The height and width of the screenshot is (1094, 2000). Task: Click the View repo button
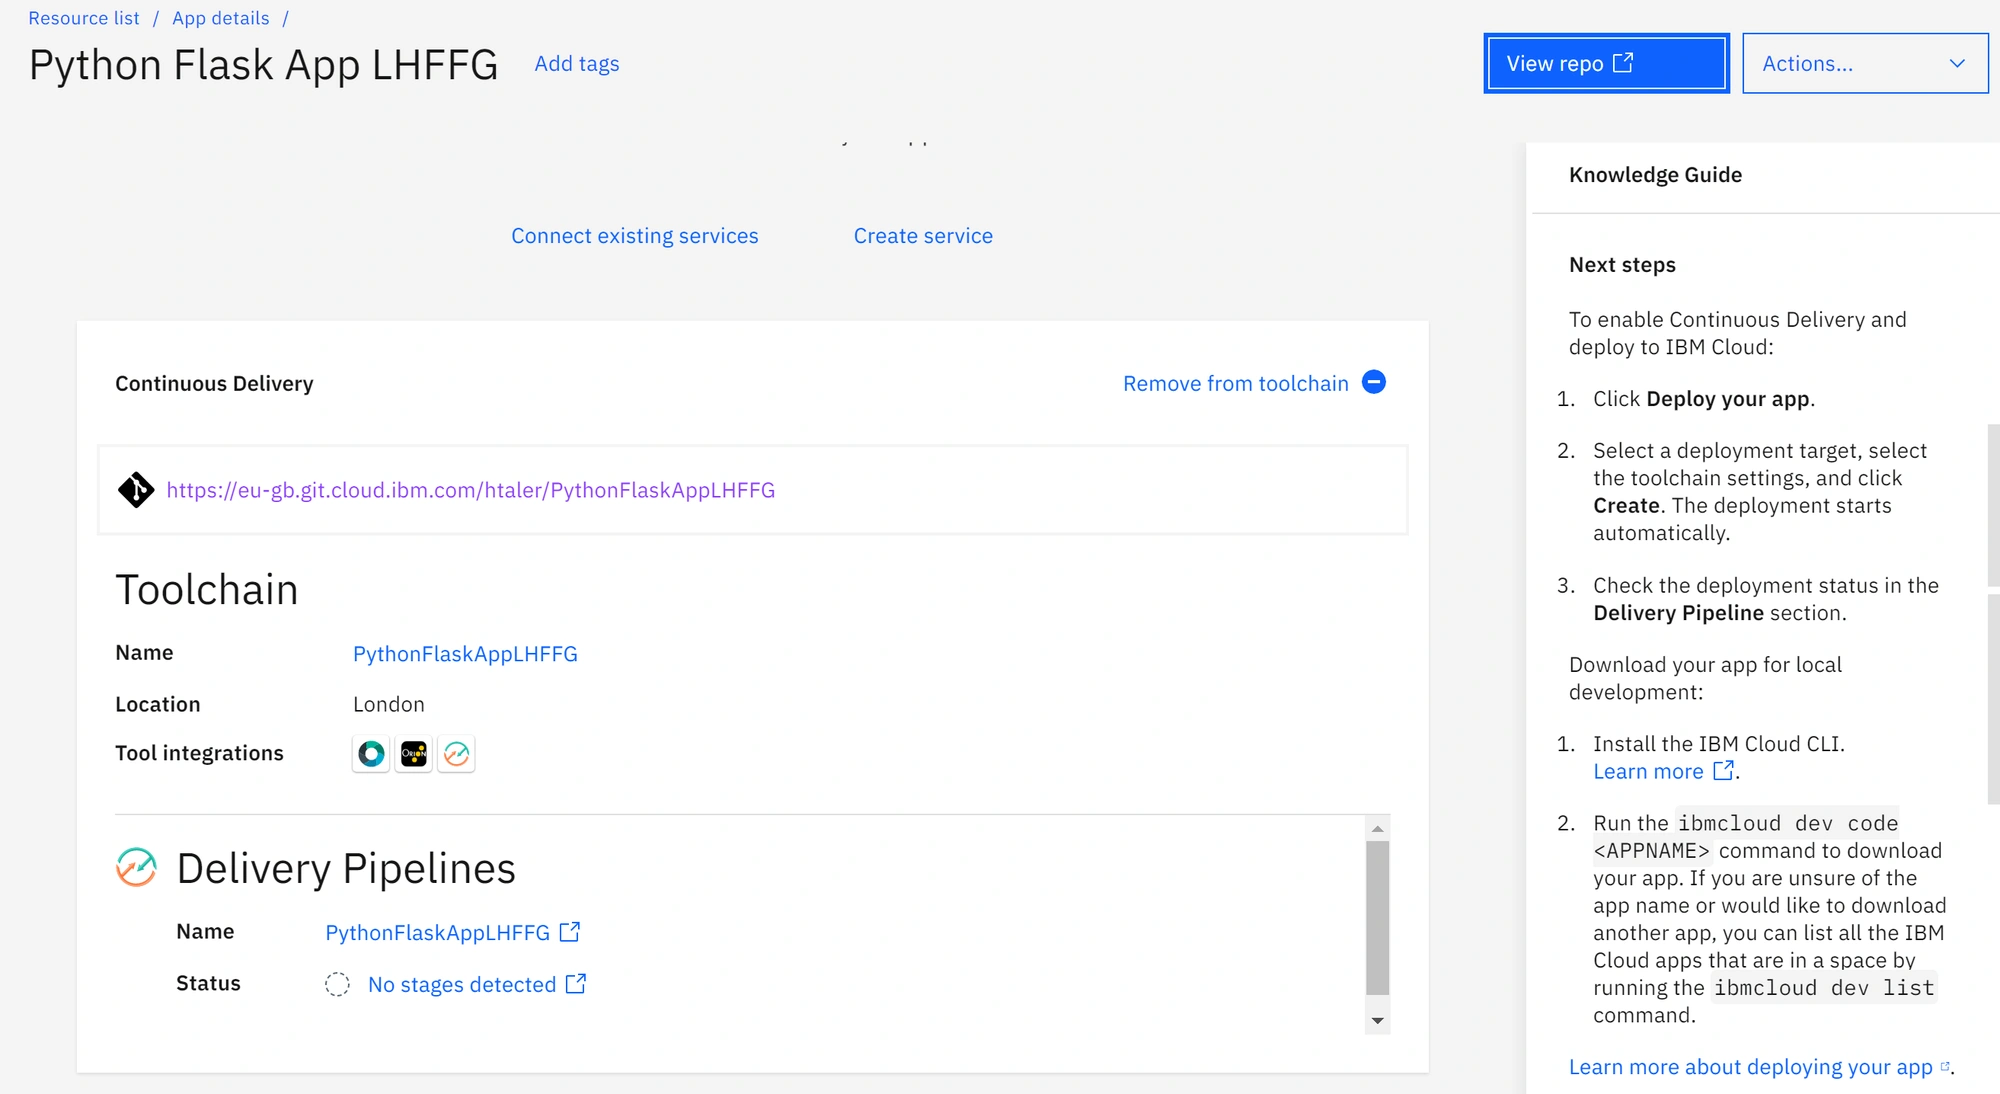tap(1606, 63)
